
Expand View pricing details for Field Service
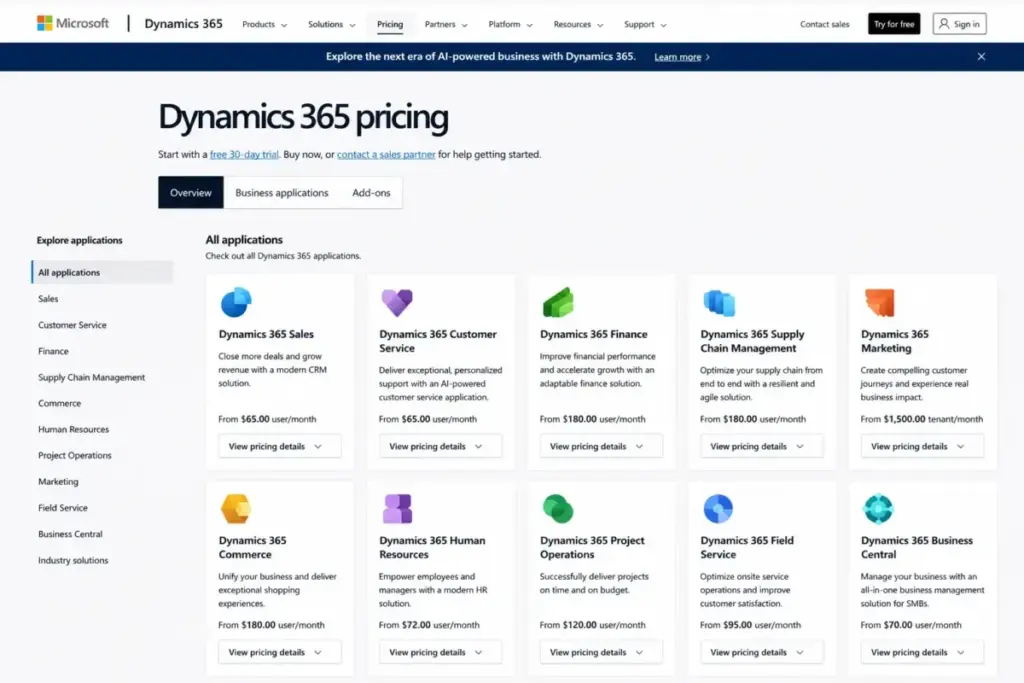tap(761, 652)
